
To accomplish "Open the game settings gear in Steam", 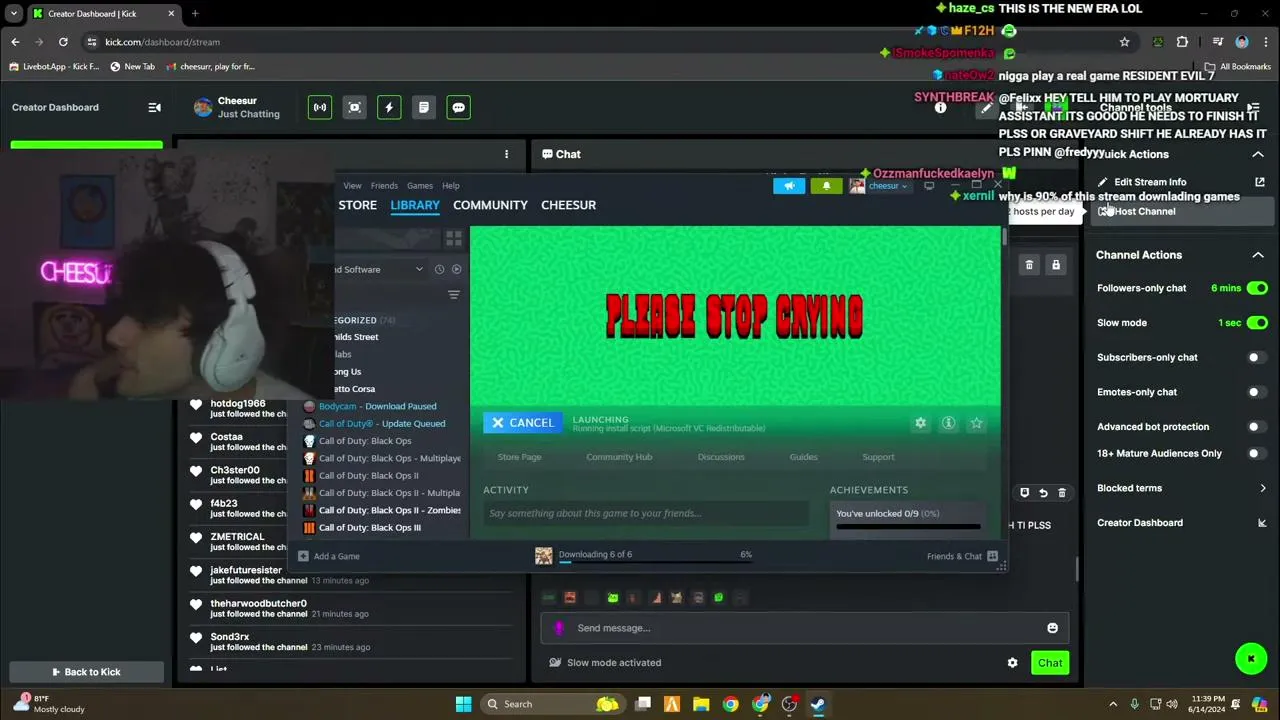I will (920, 423).
